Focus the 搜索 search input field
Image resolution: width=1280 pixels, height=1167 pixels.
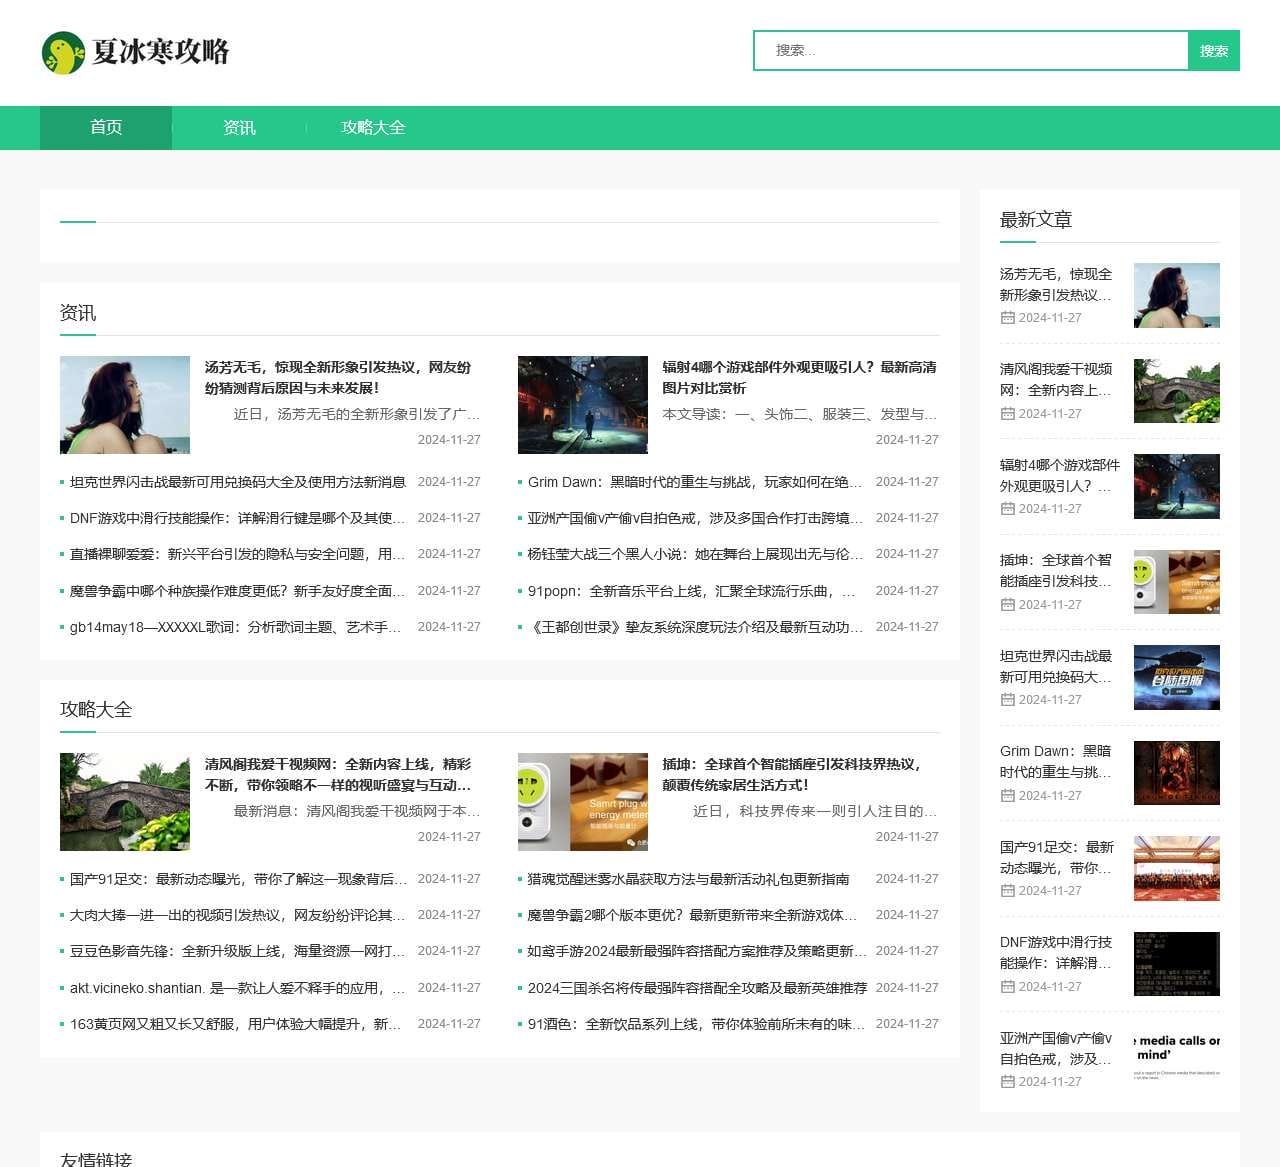tap(970, 51)
